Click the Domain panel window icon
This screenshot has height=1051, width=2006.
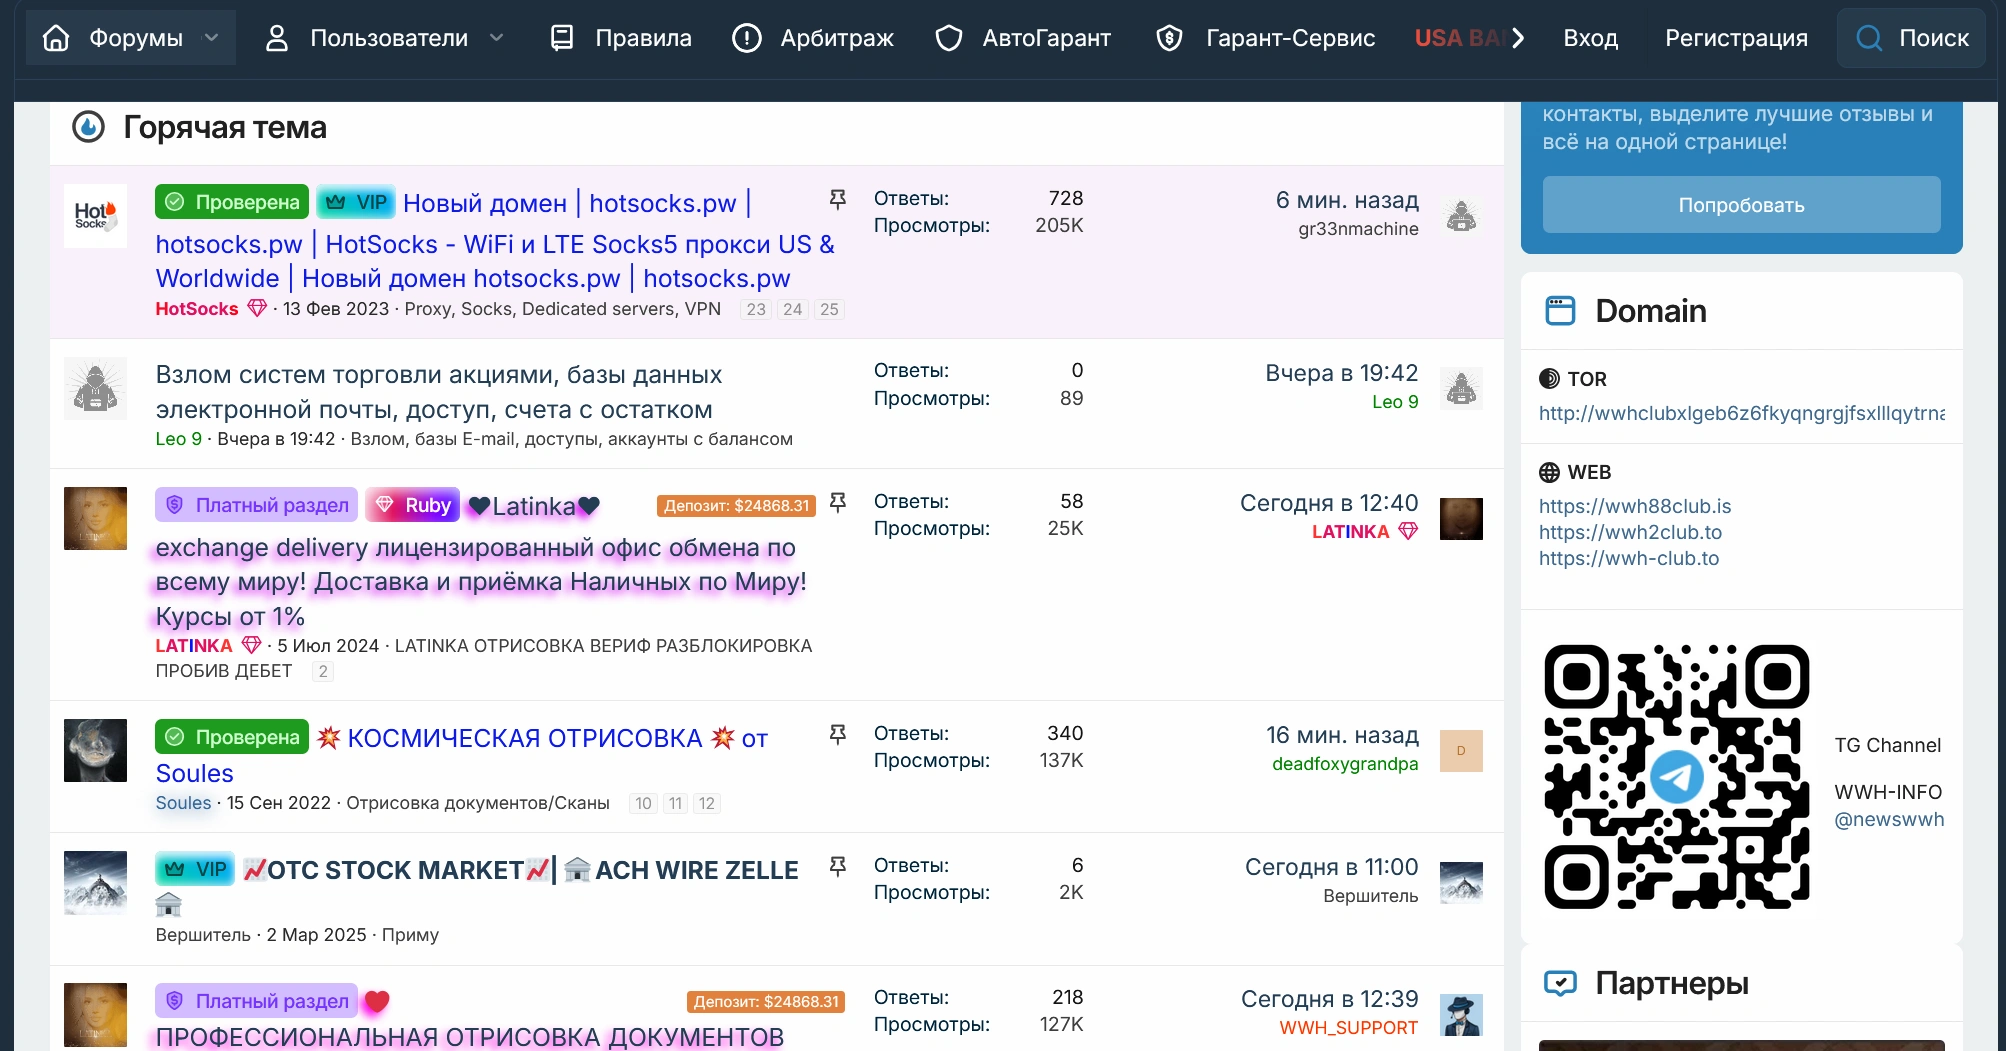tap(1560, 311)
